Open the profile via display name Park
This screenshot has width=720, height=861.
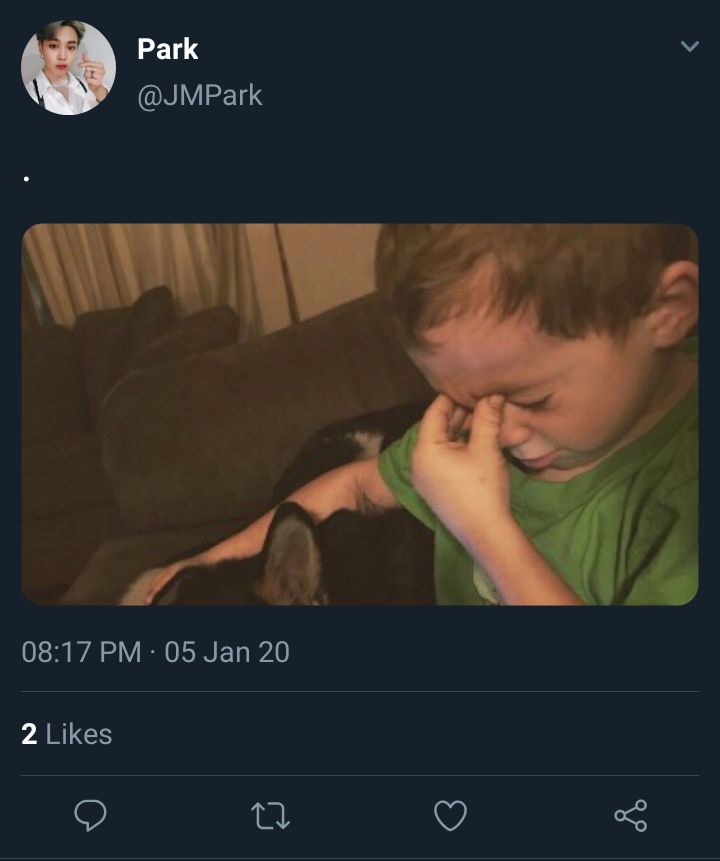[x=168, y=49]
